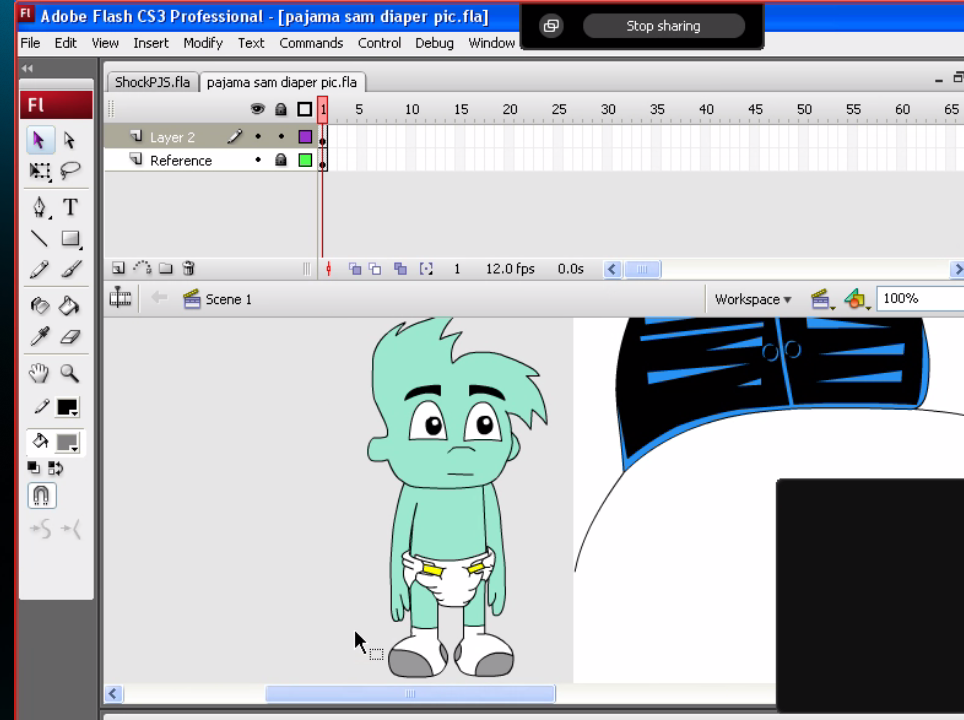Screen dimensions: 964x720
Task: Click the Swap Colors button
Action: pyautogui.click(x=55, y=469)
